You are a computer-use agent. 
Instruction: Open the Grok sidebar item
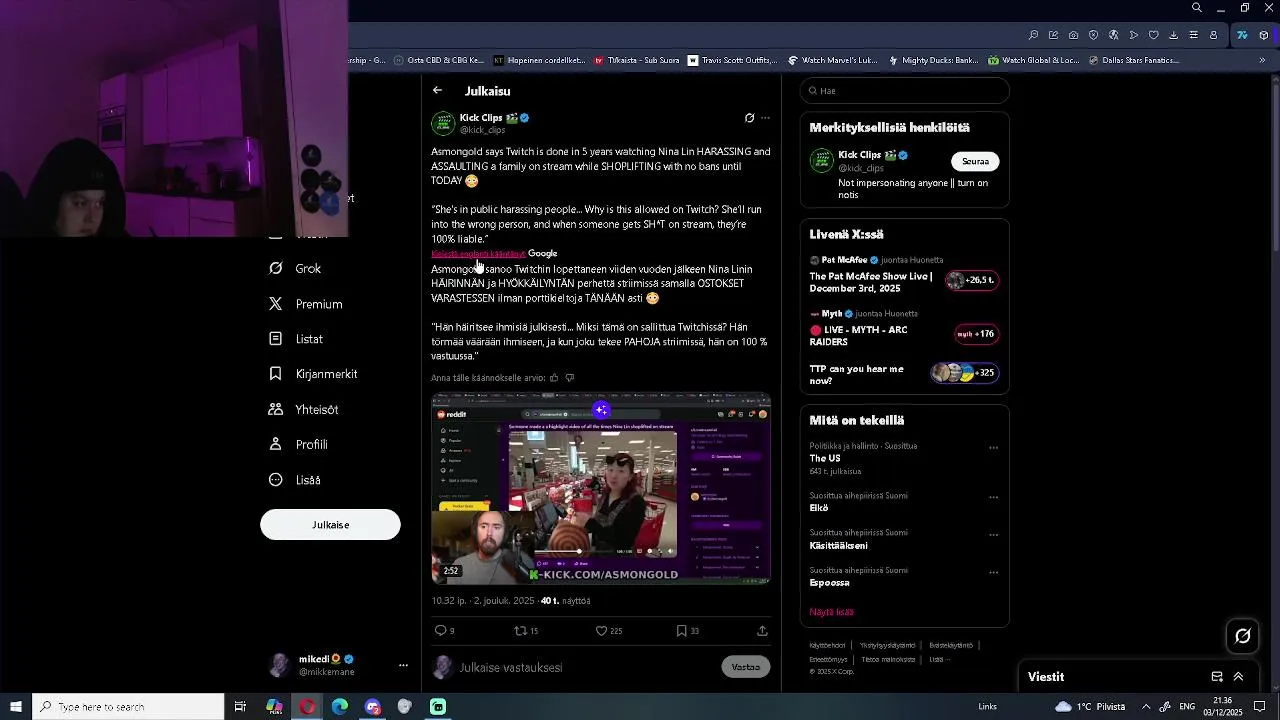click(296, 268)
